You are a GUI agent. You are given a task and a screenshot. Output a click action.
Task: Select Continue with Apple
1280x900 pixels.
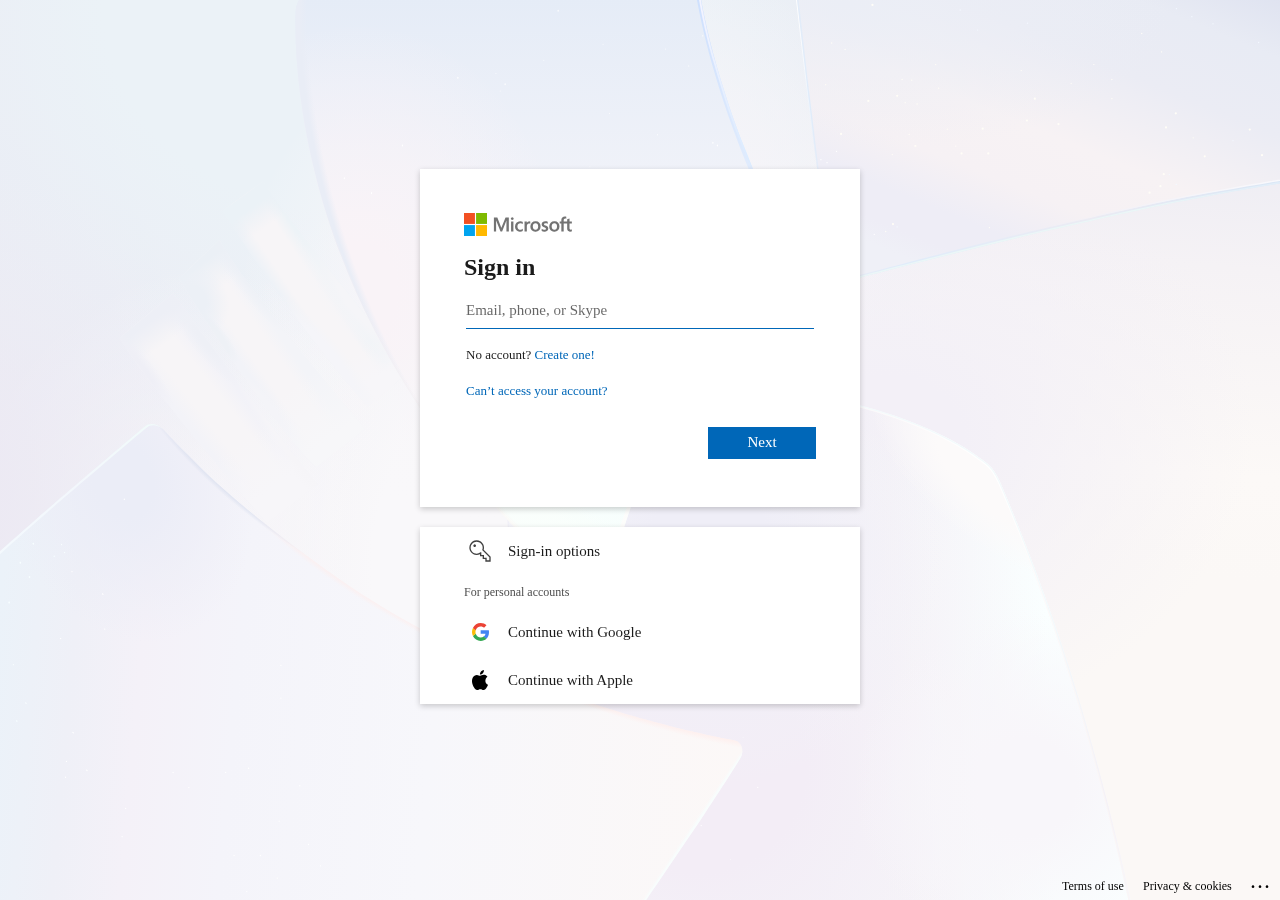pos(640,680)
